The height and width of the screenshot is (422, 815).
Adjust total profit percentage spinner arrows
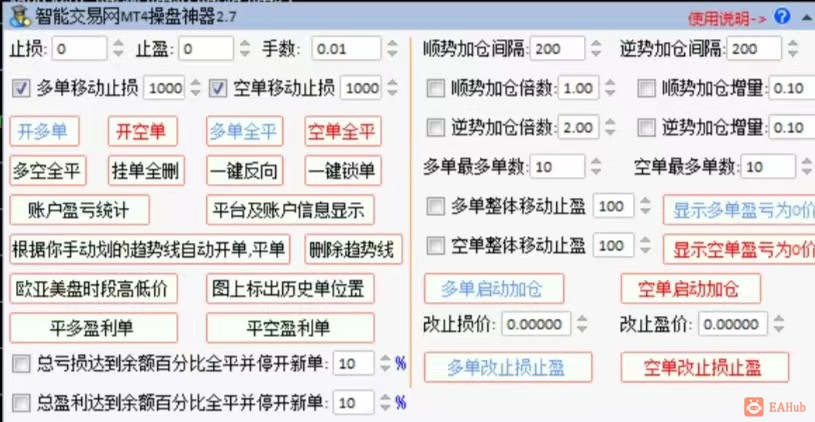[385, 403]
